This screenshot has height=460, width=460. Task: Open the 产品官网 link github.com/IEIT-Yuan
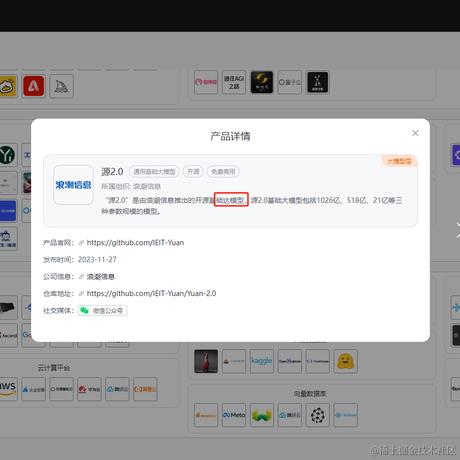(135, 243)
